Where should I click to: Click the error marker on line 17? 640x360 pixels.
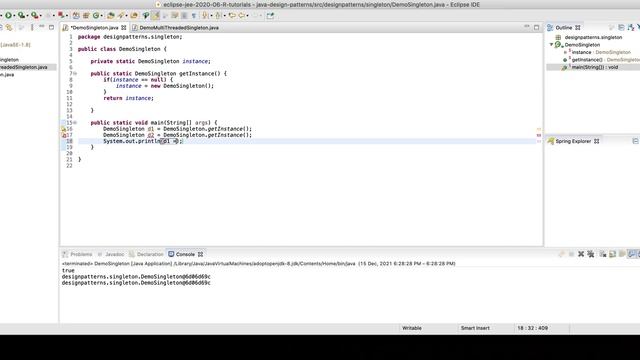pos(63,135)
